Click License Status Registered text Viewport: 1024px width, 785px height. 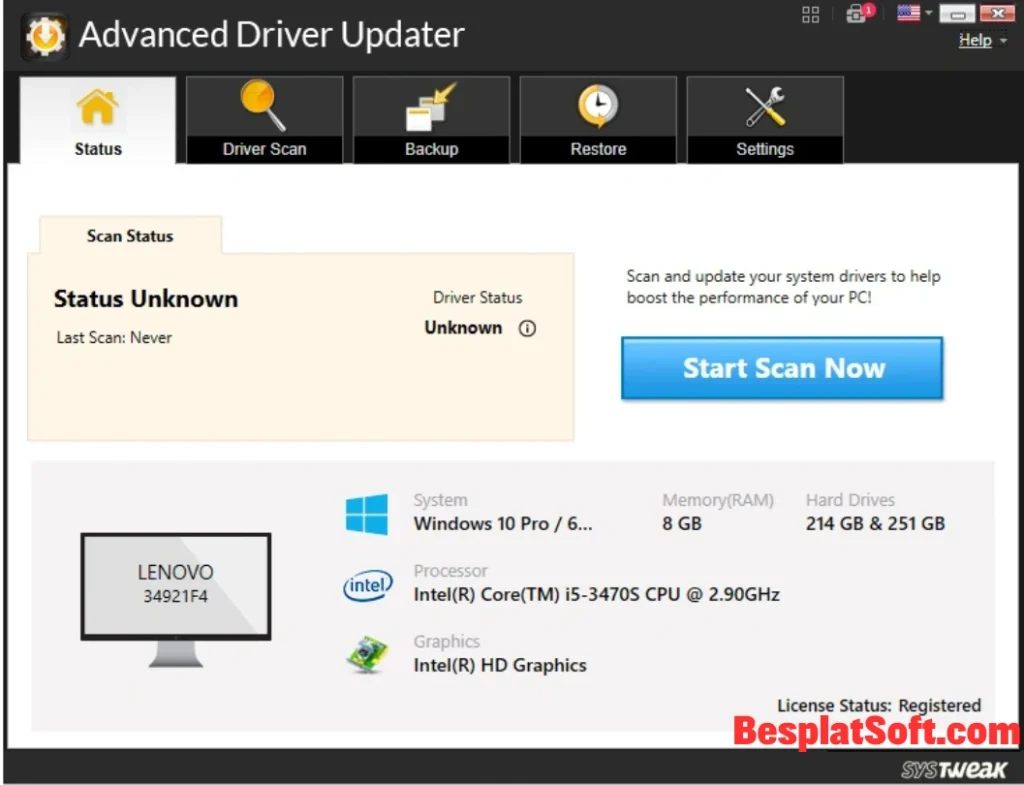pos(880,705)
